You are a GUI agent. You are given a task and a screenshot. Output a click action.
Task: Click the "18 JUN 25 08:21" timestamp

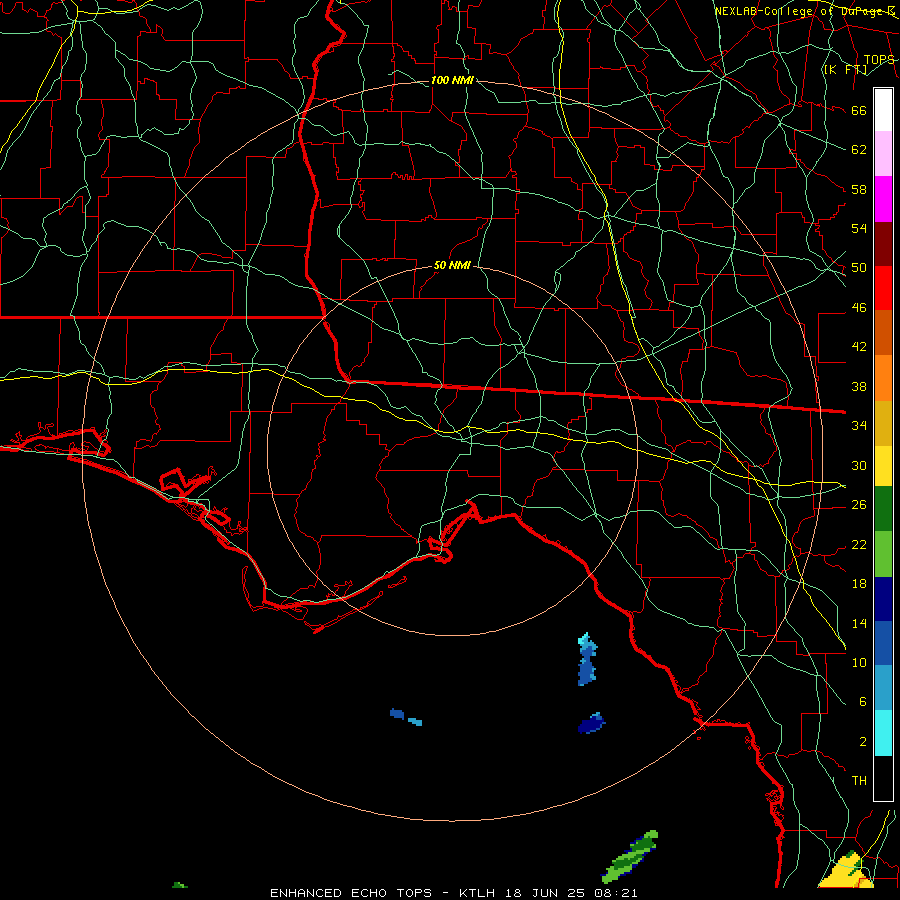pyautogui.click(x=571, y=893)
